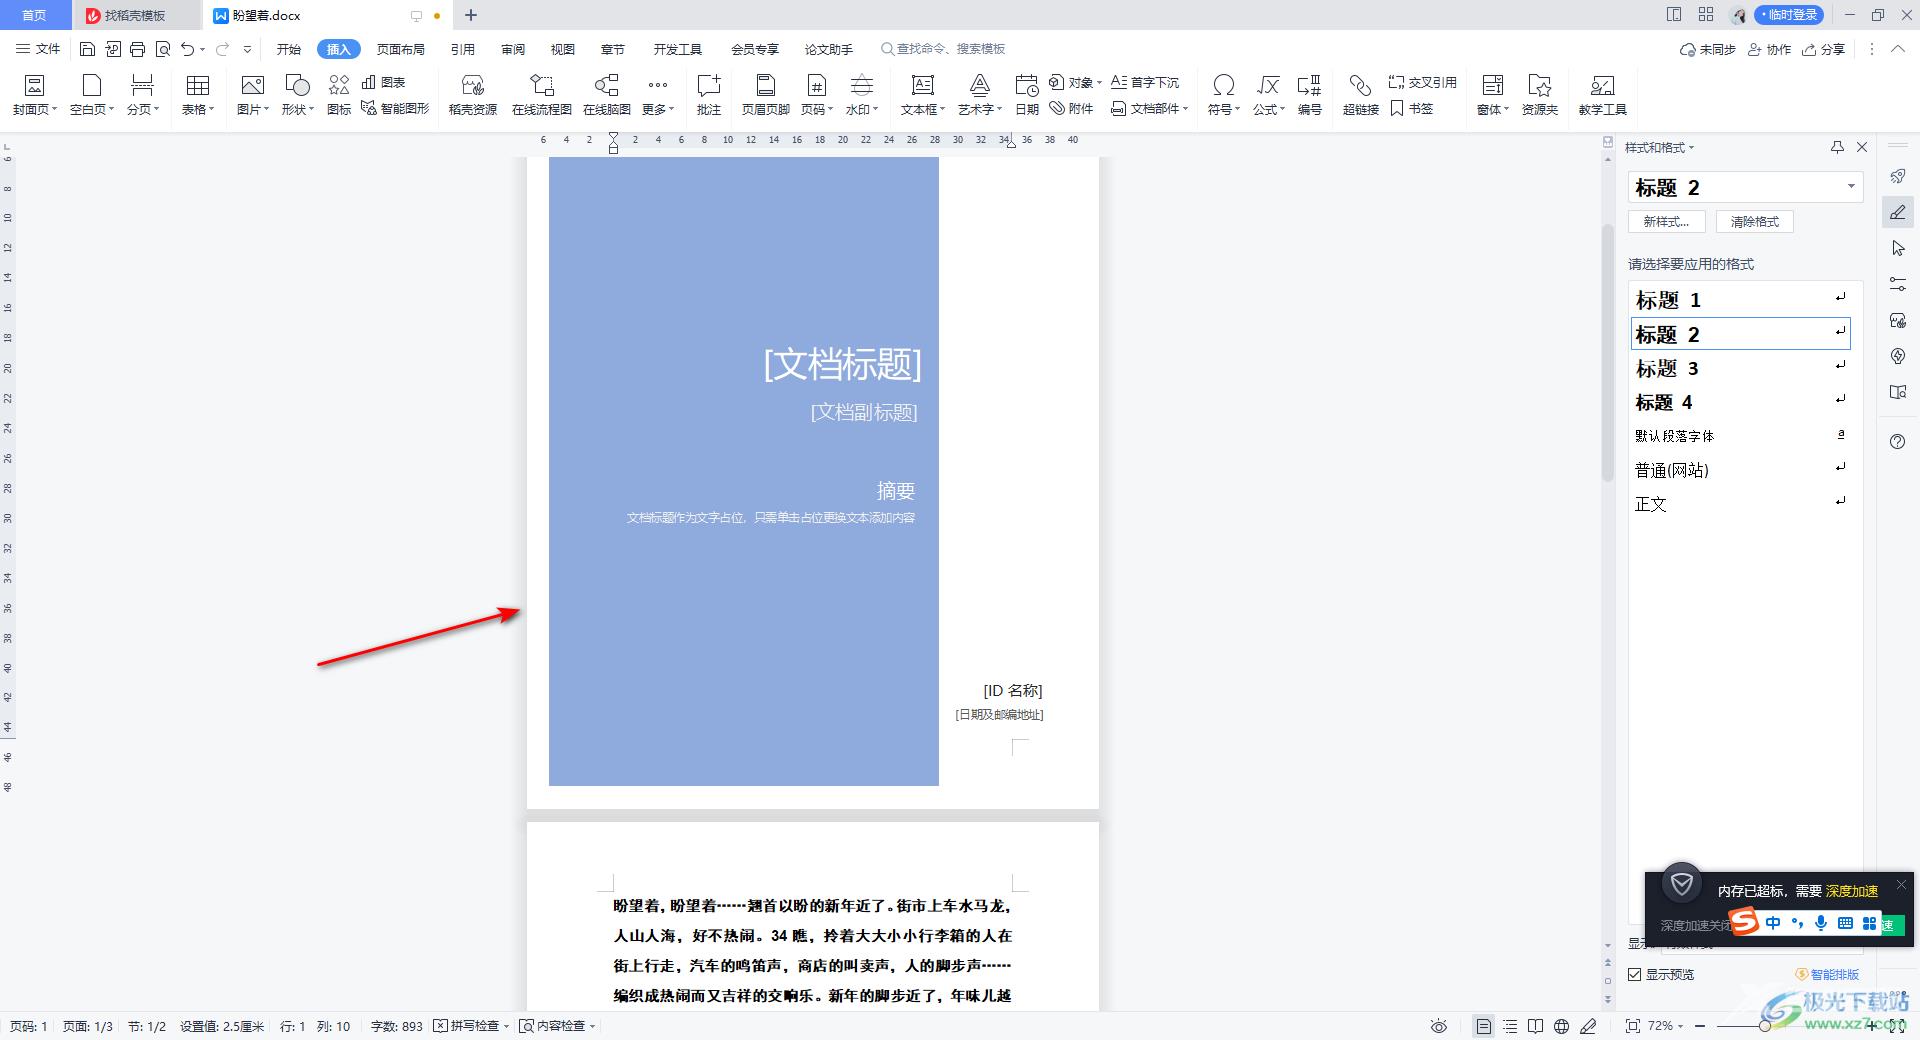Open the Review (审阅) tab
The height and width of the screenshot is (1040, 1920).
(x=513, y=49)
